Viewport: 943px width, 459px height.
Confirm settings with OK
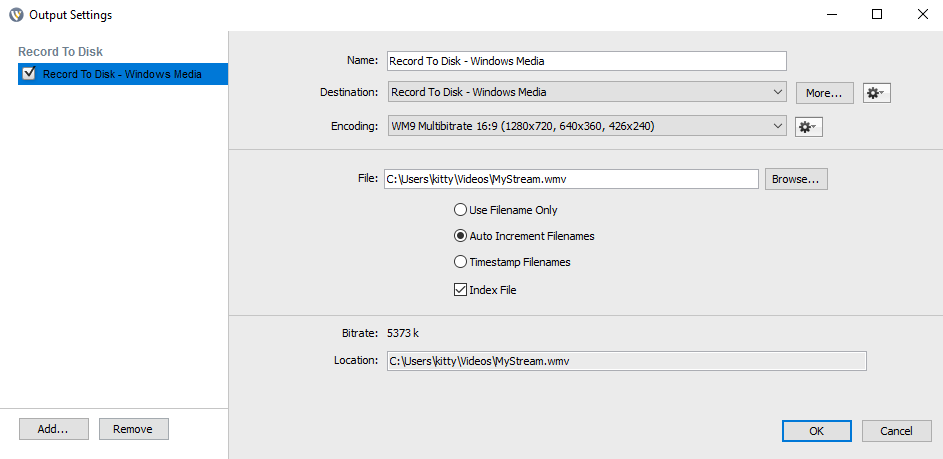tap(817, 431)
